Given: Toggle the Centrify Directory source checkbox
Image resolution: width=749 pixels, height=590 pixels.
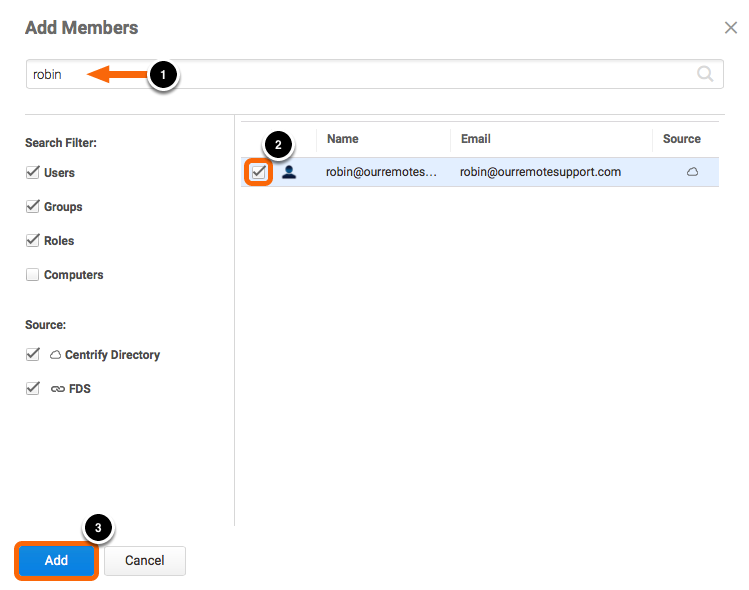Looking at the screenshot, I should [32, 354].
